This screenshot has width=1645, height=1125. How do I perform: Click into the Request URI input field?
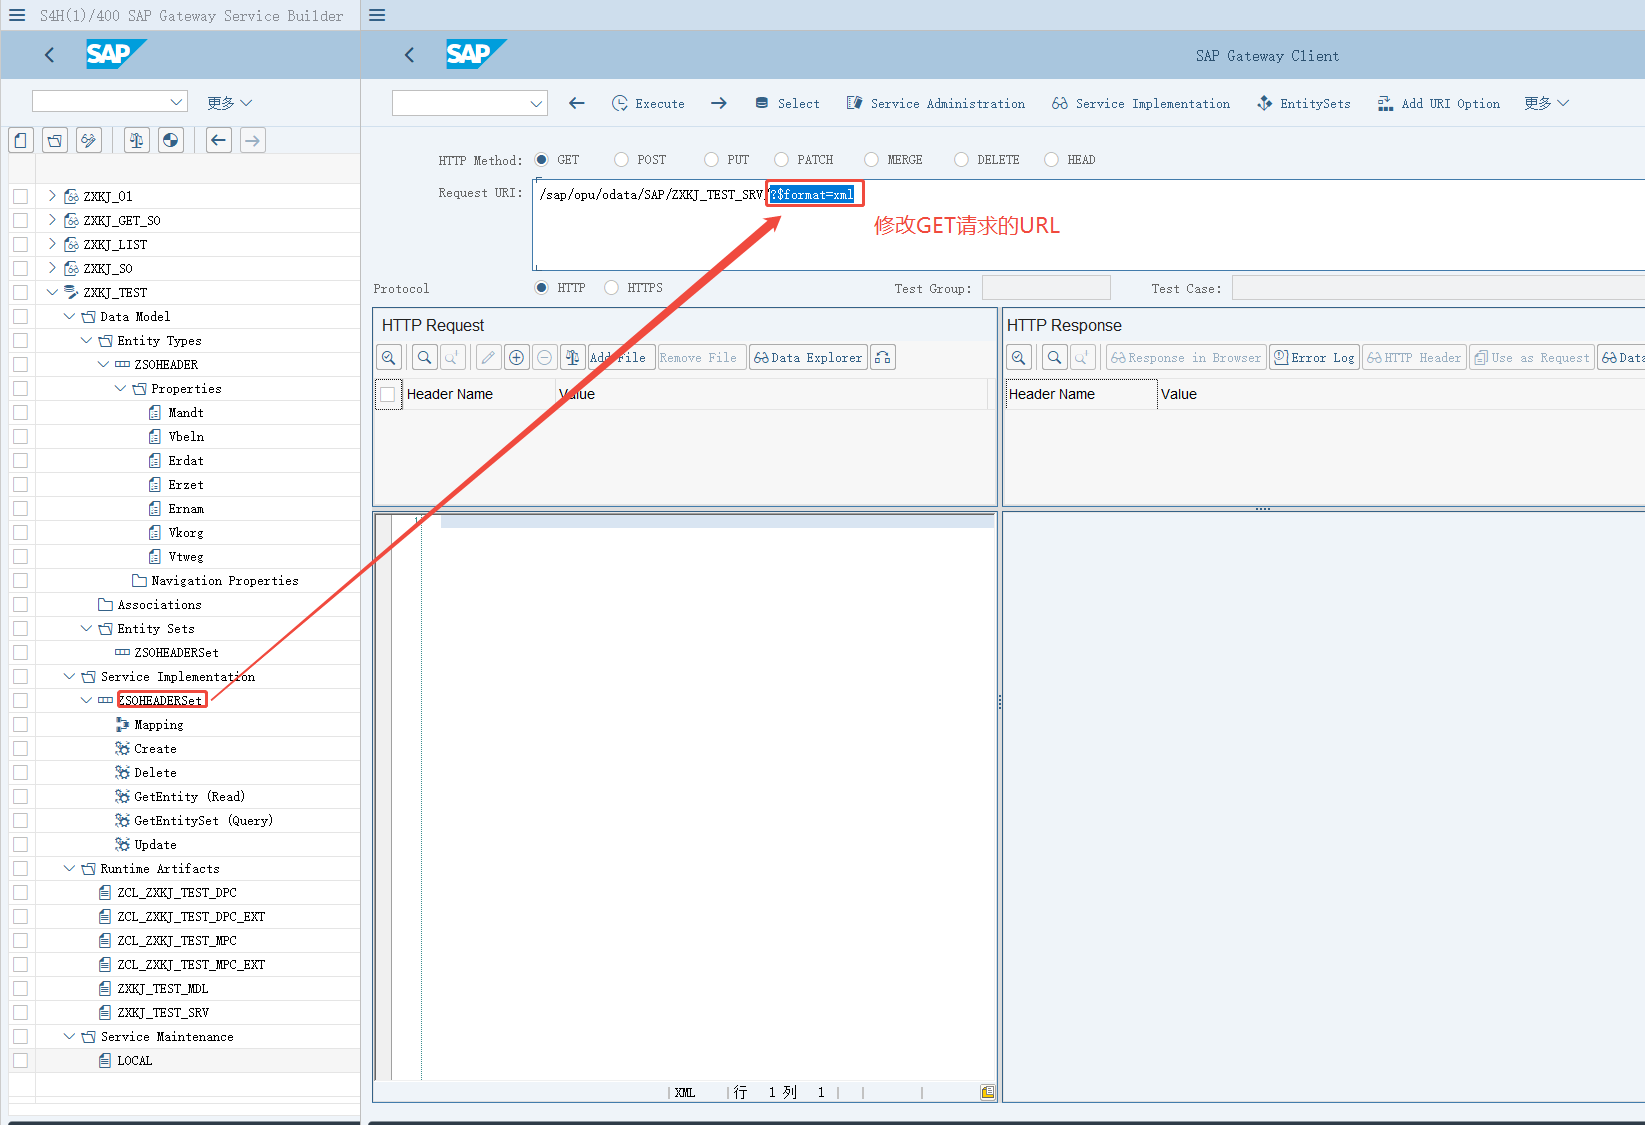tap(1088, 225)
